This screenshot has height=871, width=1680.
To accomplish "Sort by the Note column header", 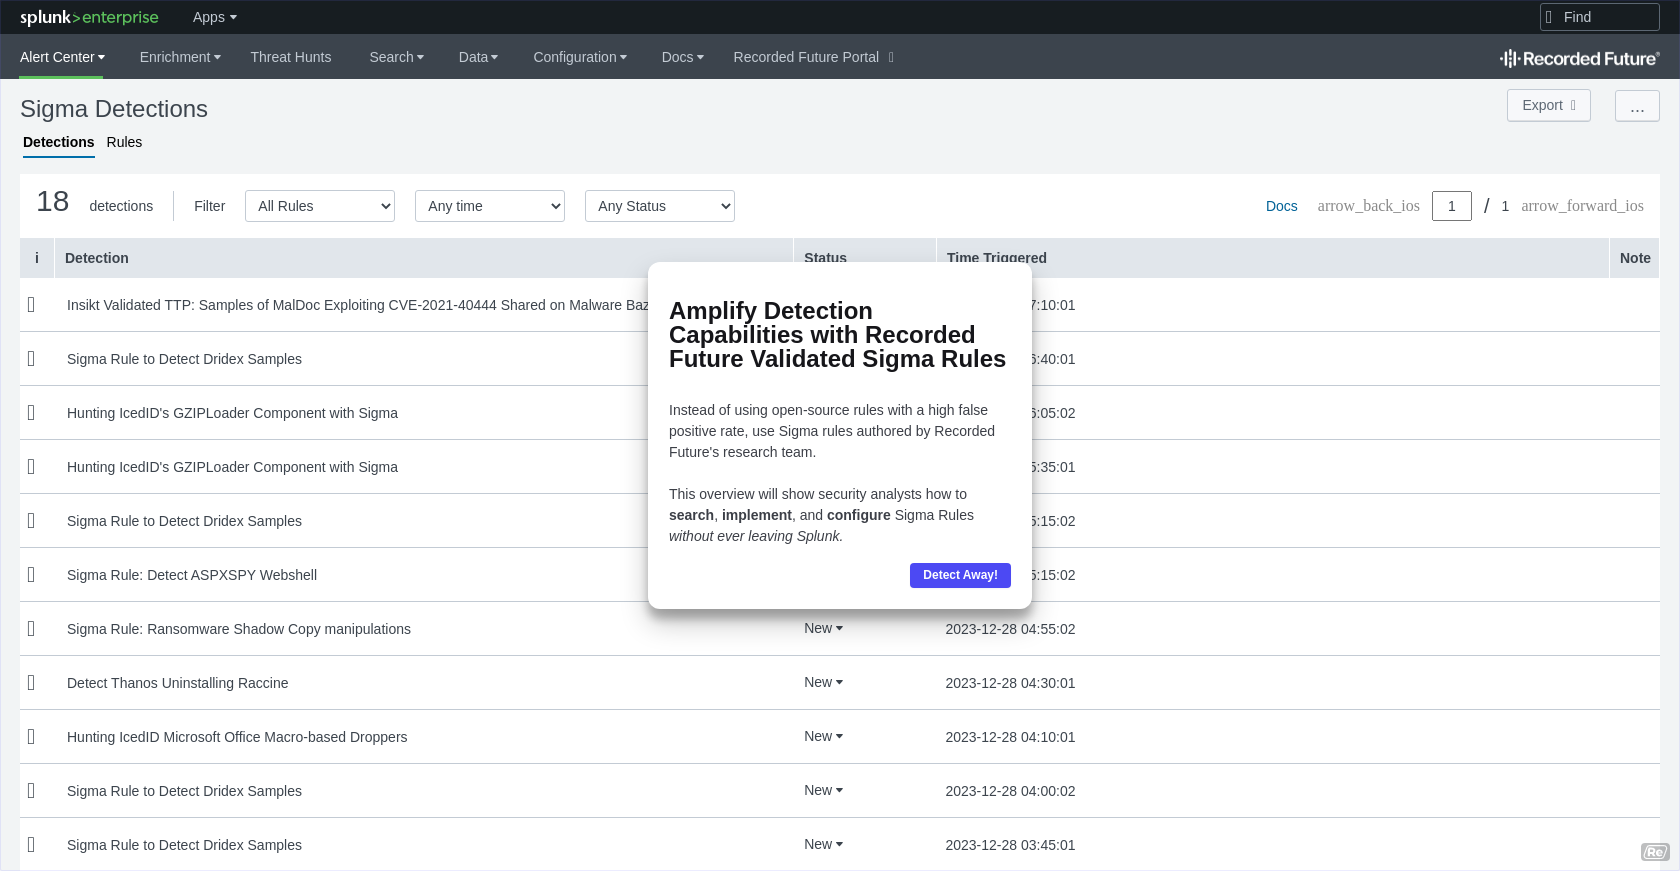I will [x=1635, y=258].
